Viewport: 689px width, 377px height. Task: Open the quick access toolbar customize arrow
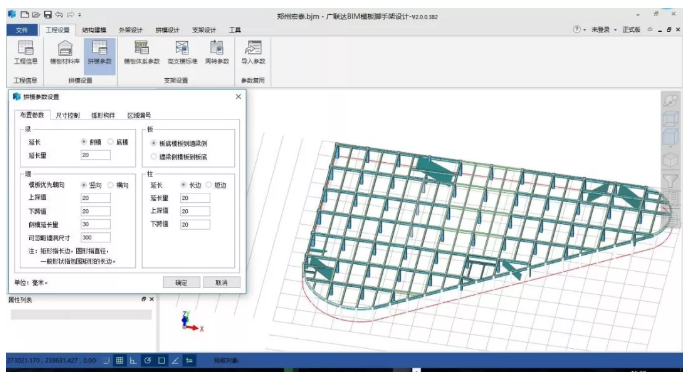[80, 15]
